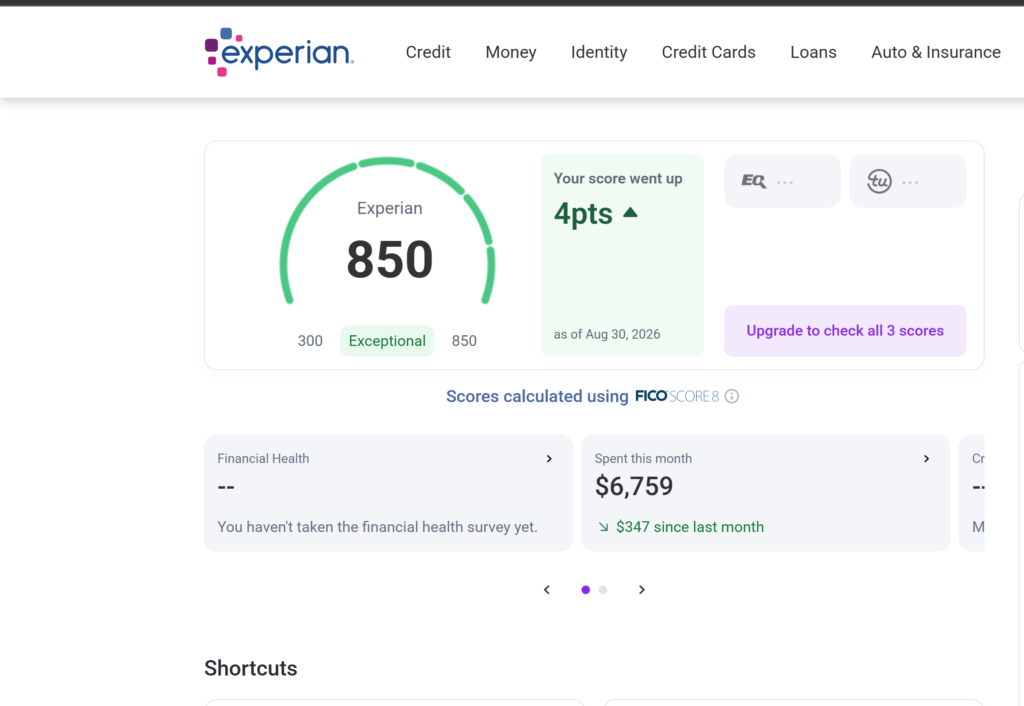The height and width of the screenshot is (706, 1024).
Task: Open the Credit Cards menu
Action: point(709,52)
